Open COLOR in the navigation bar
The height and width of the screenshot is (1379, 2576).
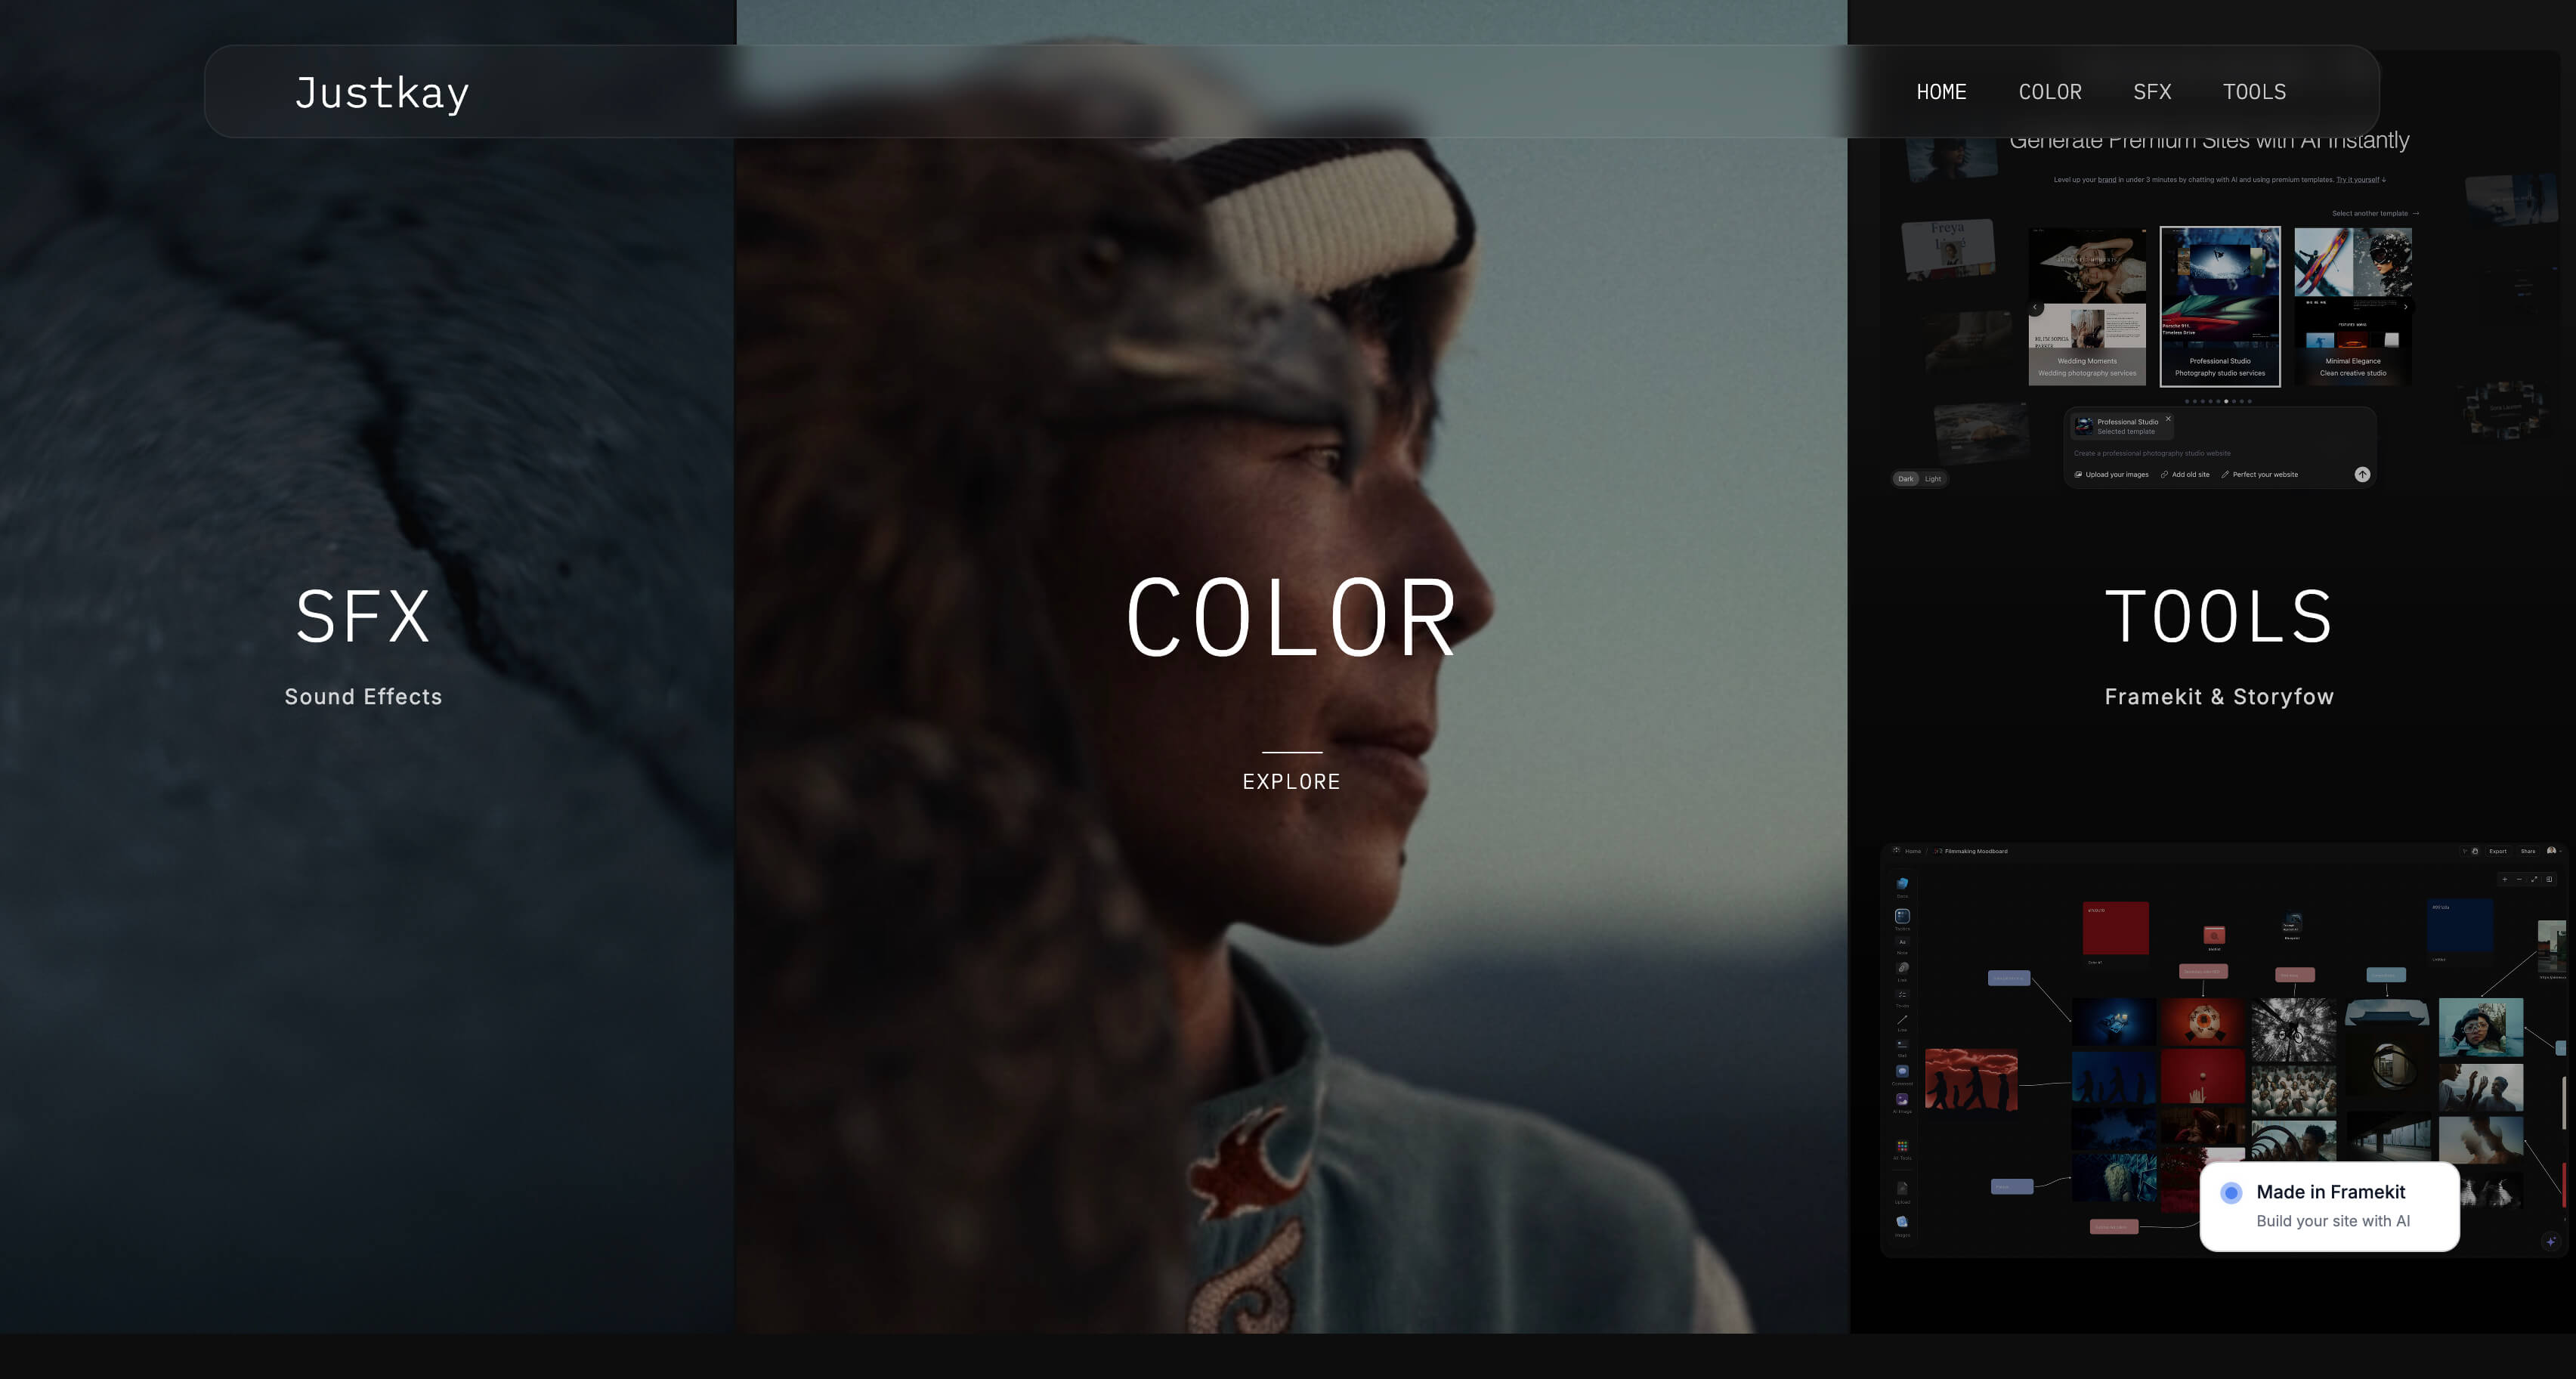(x=2050, y=92)
